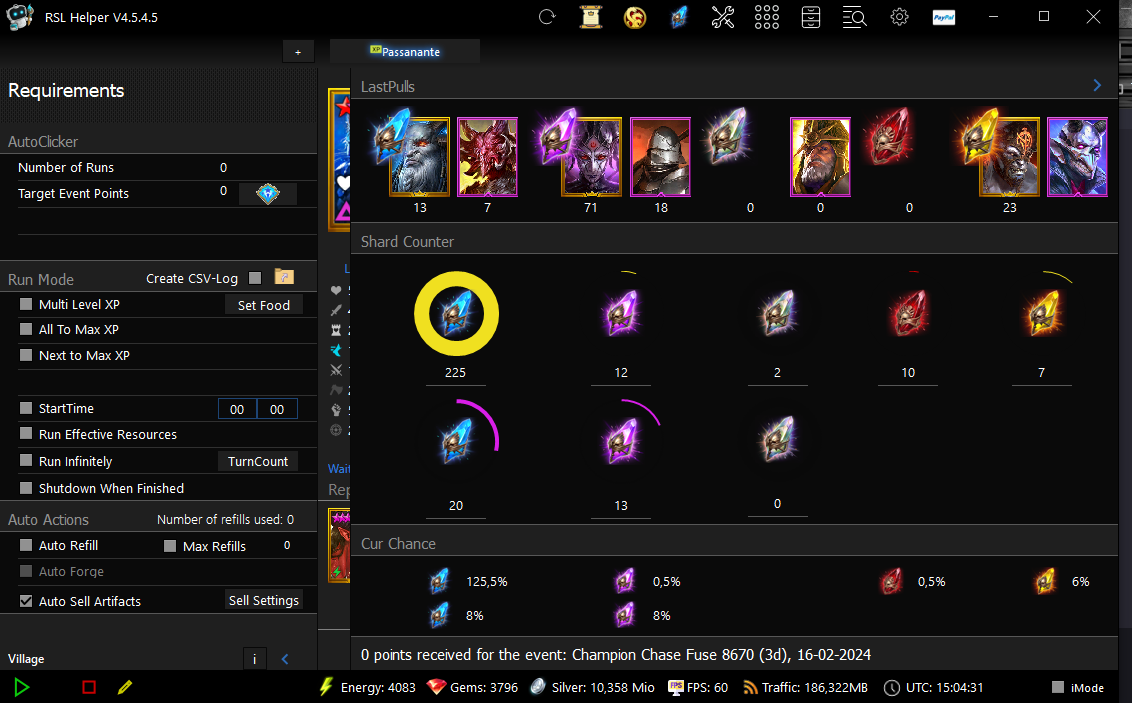The width and height of the screenshot is (1132, 703).
Task: Click the blue shard with count 20
Action: pyautogui.click(x=456, y=441)
